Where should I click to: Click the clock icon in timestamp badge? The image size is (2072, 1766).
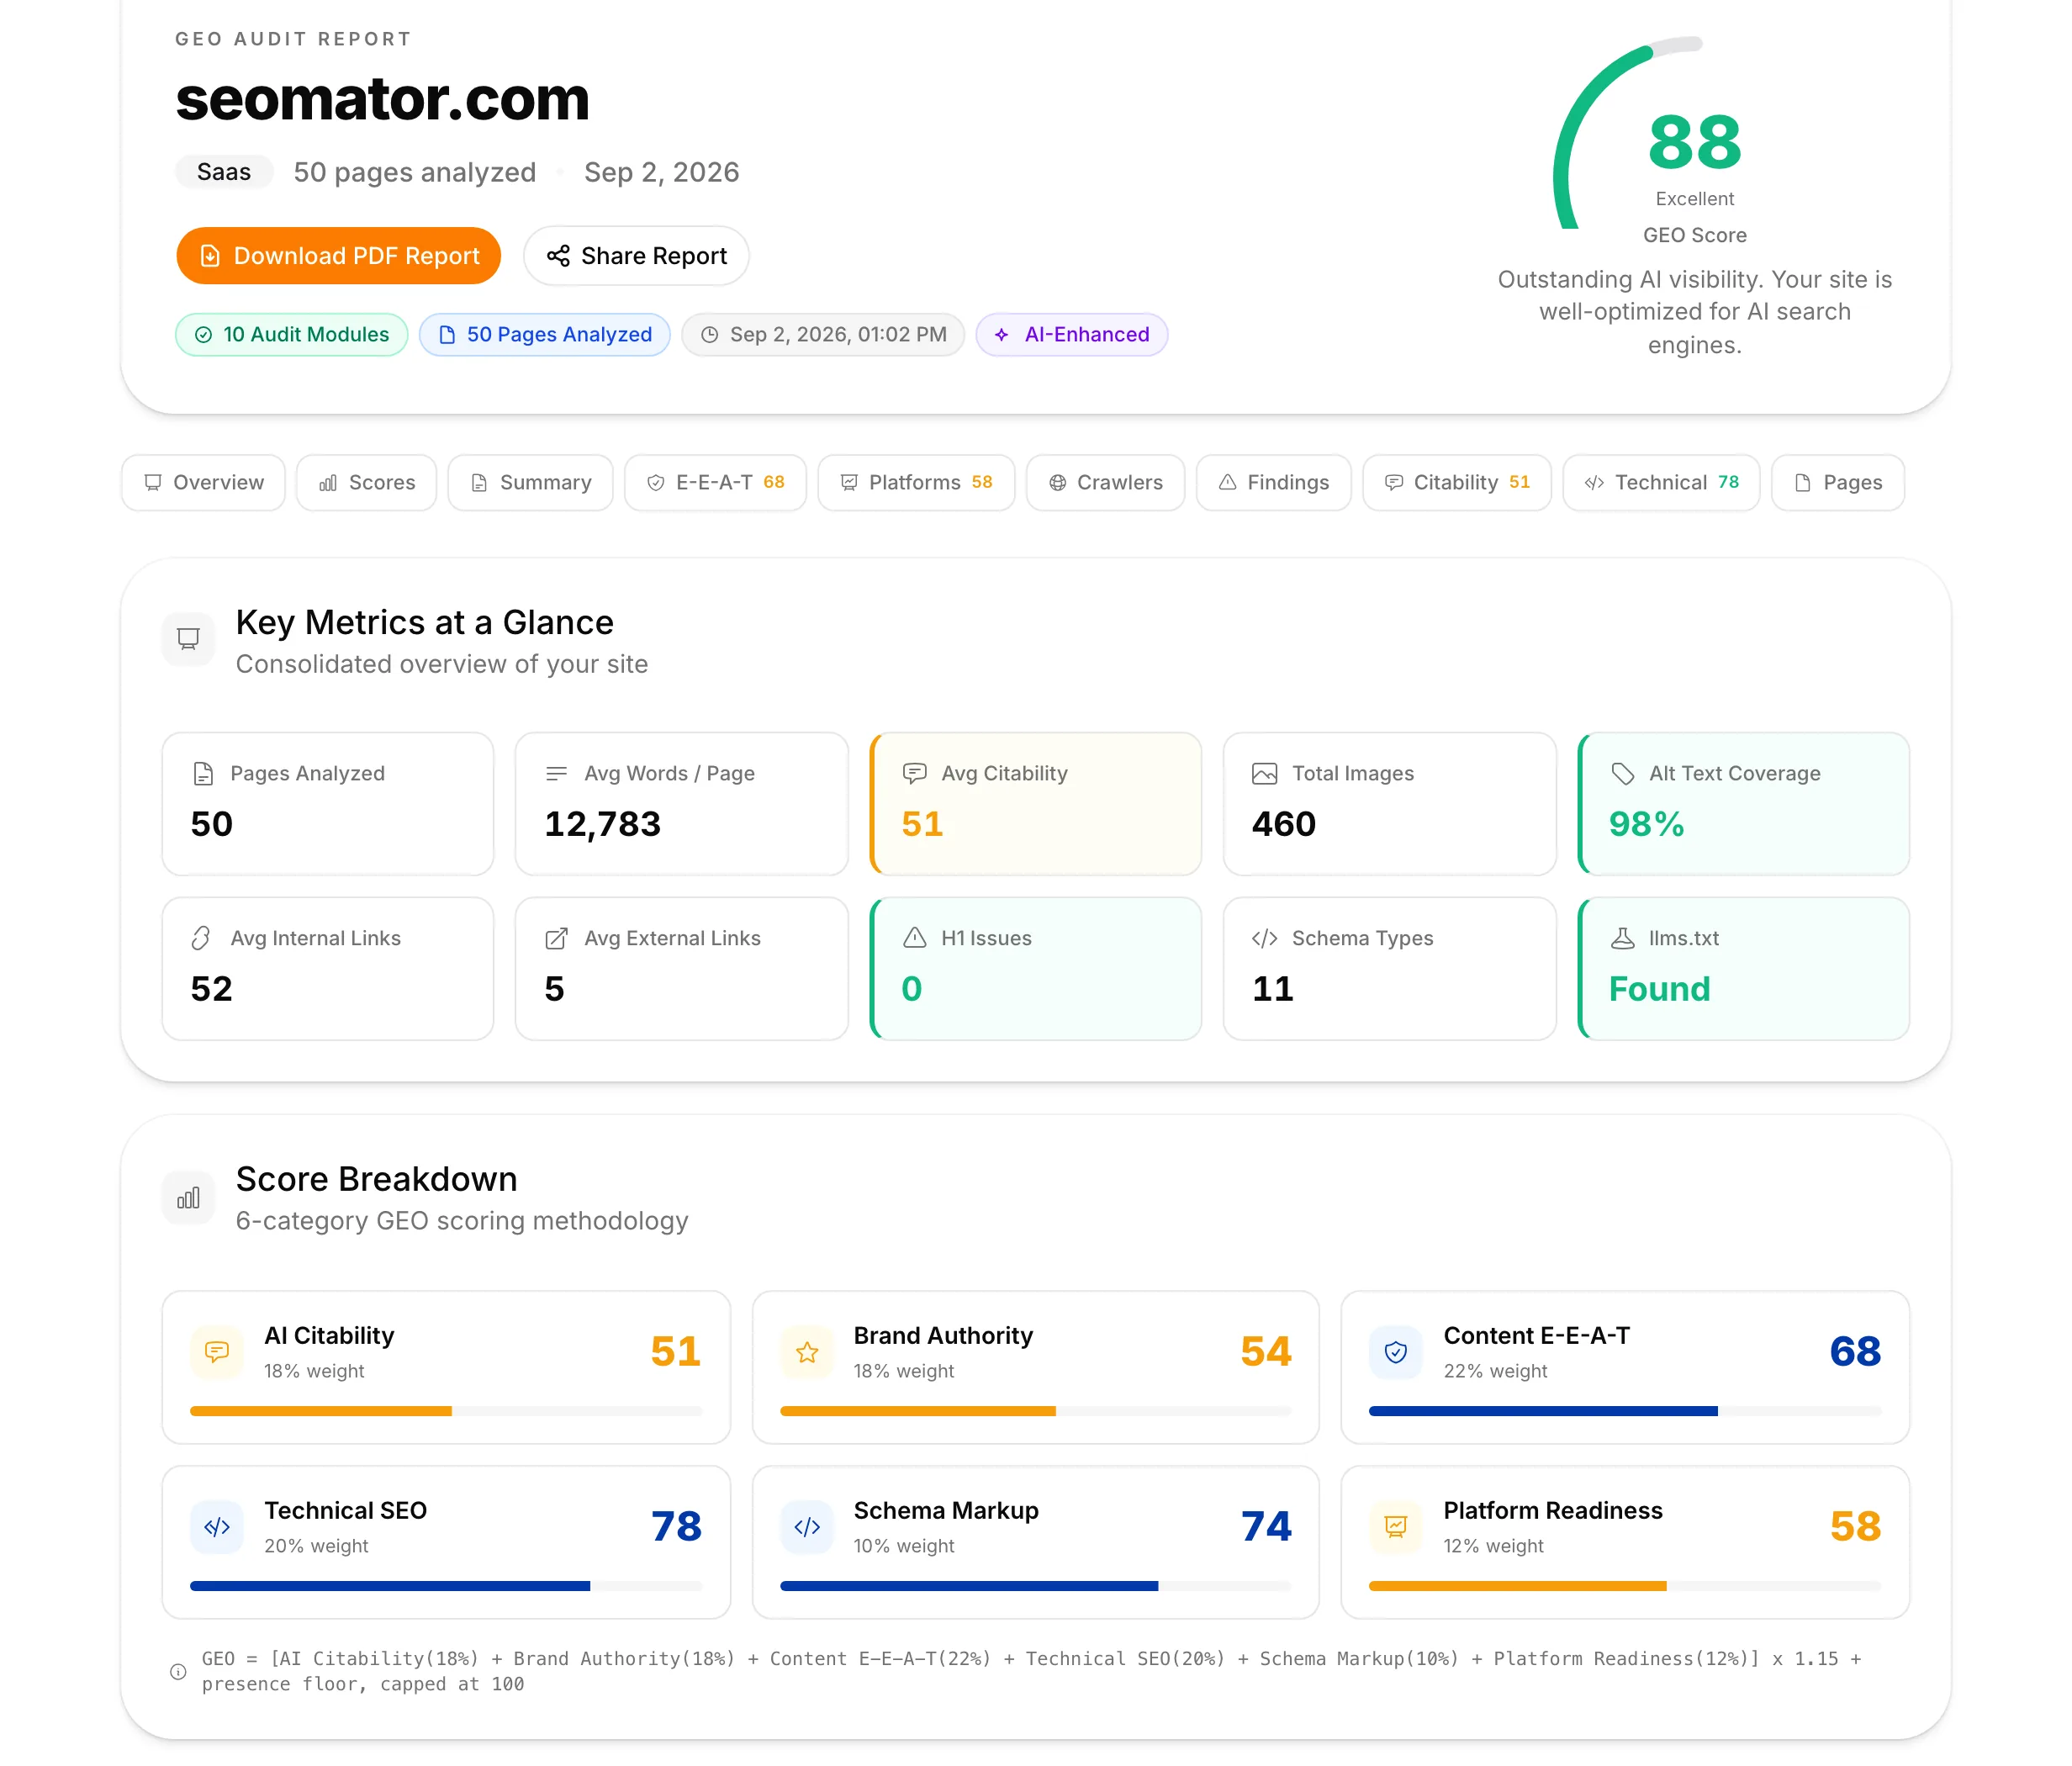pyautogui.click(x=710, y=335)
